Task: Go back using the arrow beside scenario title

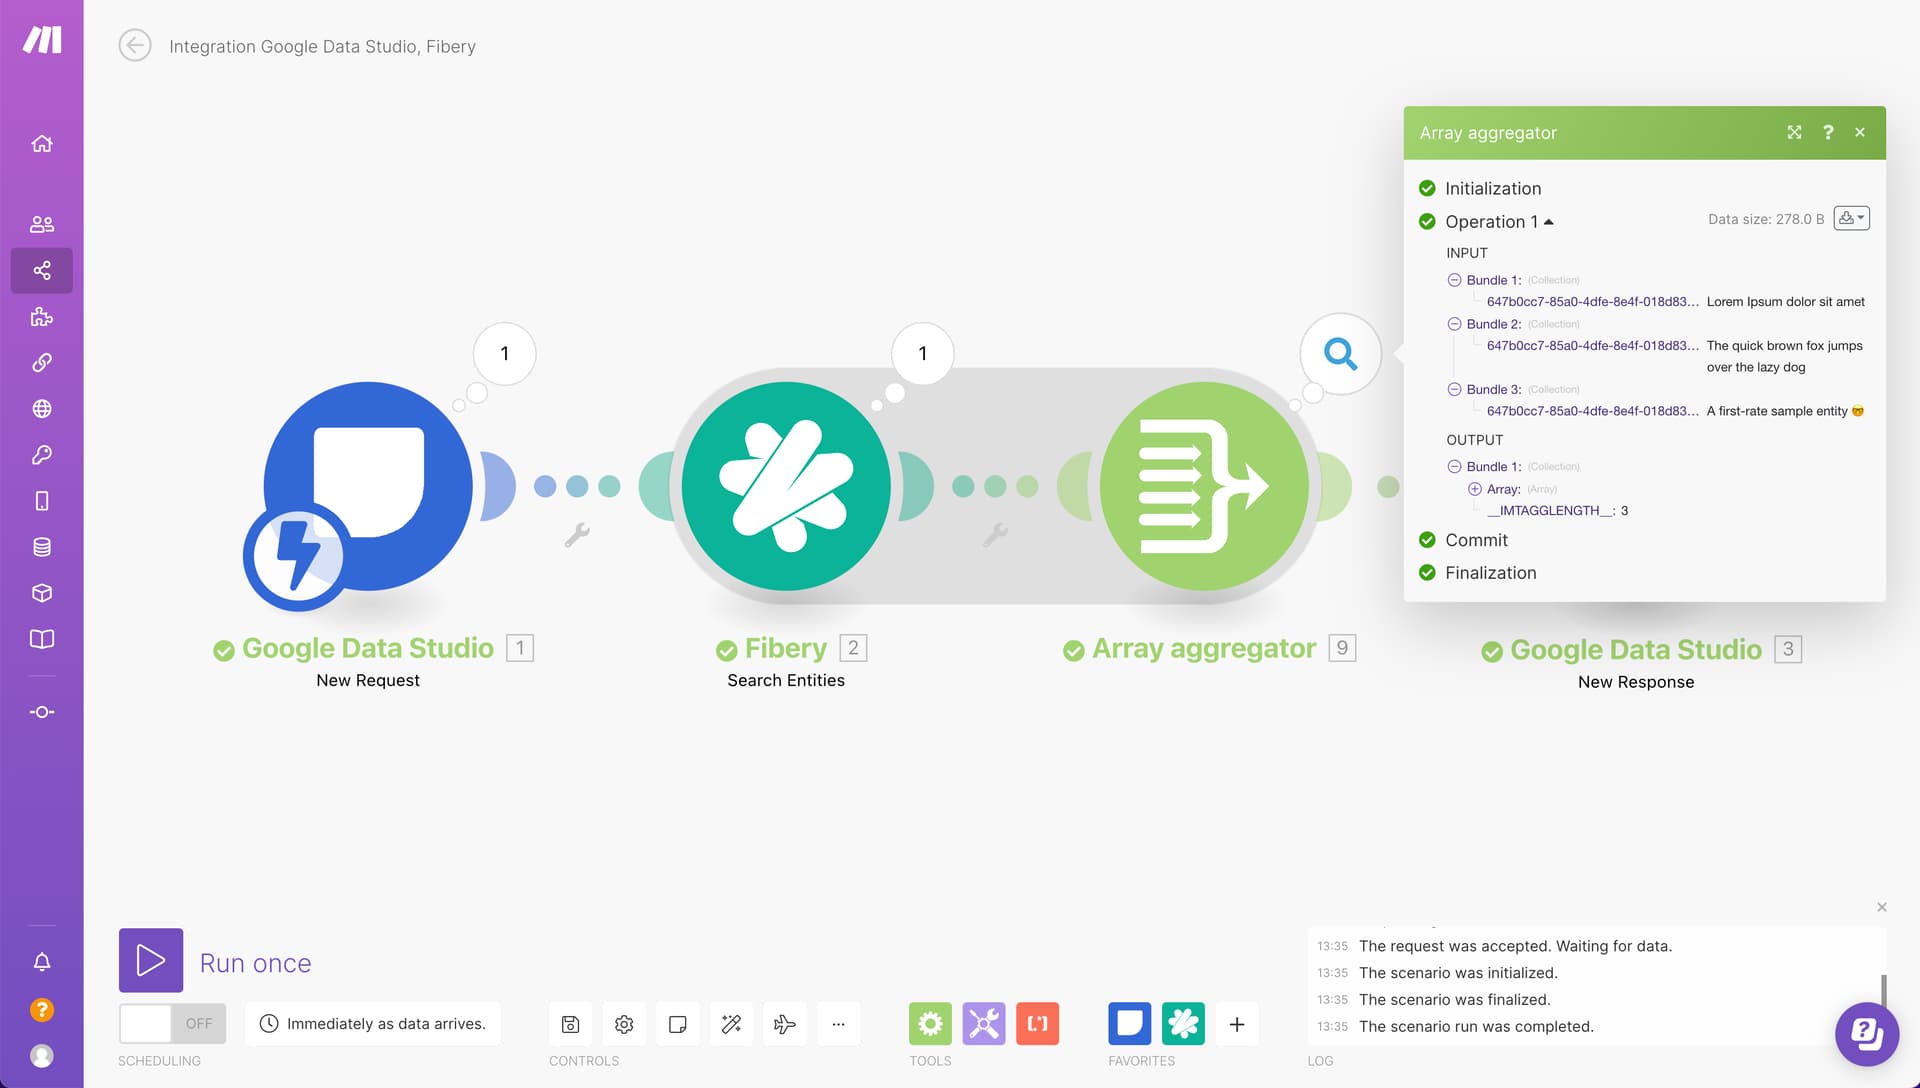Action: pos(135,46)
